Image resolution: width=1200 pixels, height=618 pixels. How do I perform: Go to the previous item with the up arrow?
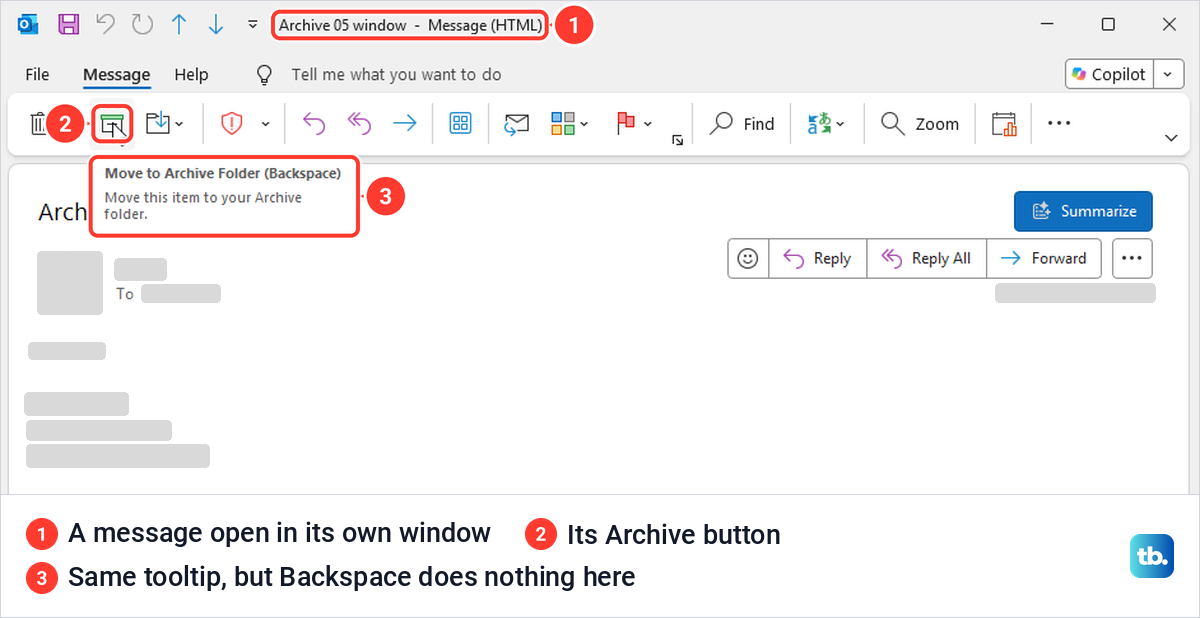tap(179, 25)
